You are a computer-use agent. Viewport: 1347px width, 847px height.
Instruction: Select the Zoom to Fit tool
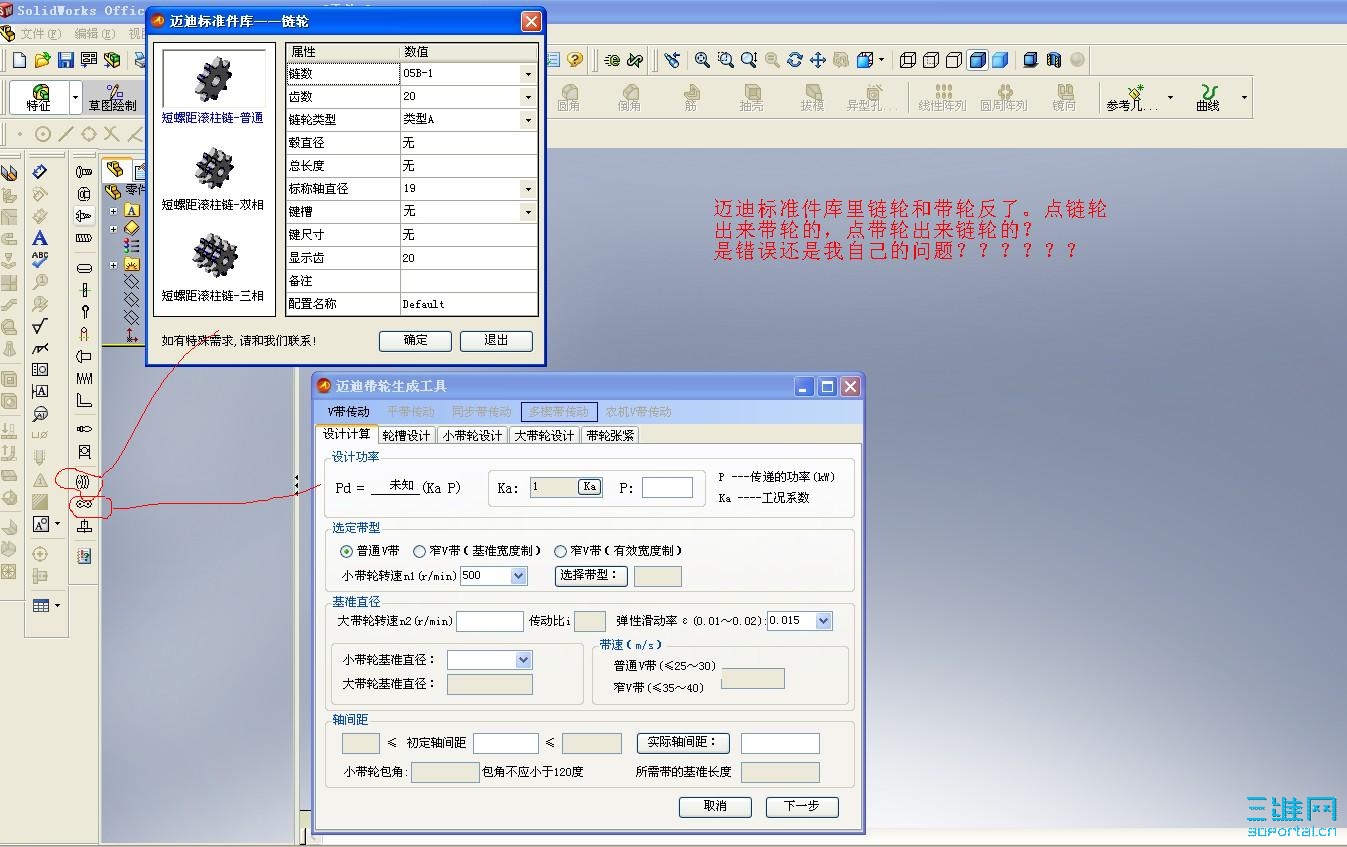pos(703,60)
